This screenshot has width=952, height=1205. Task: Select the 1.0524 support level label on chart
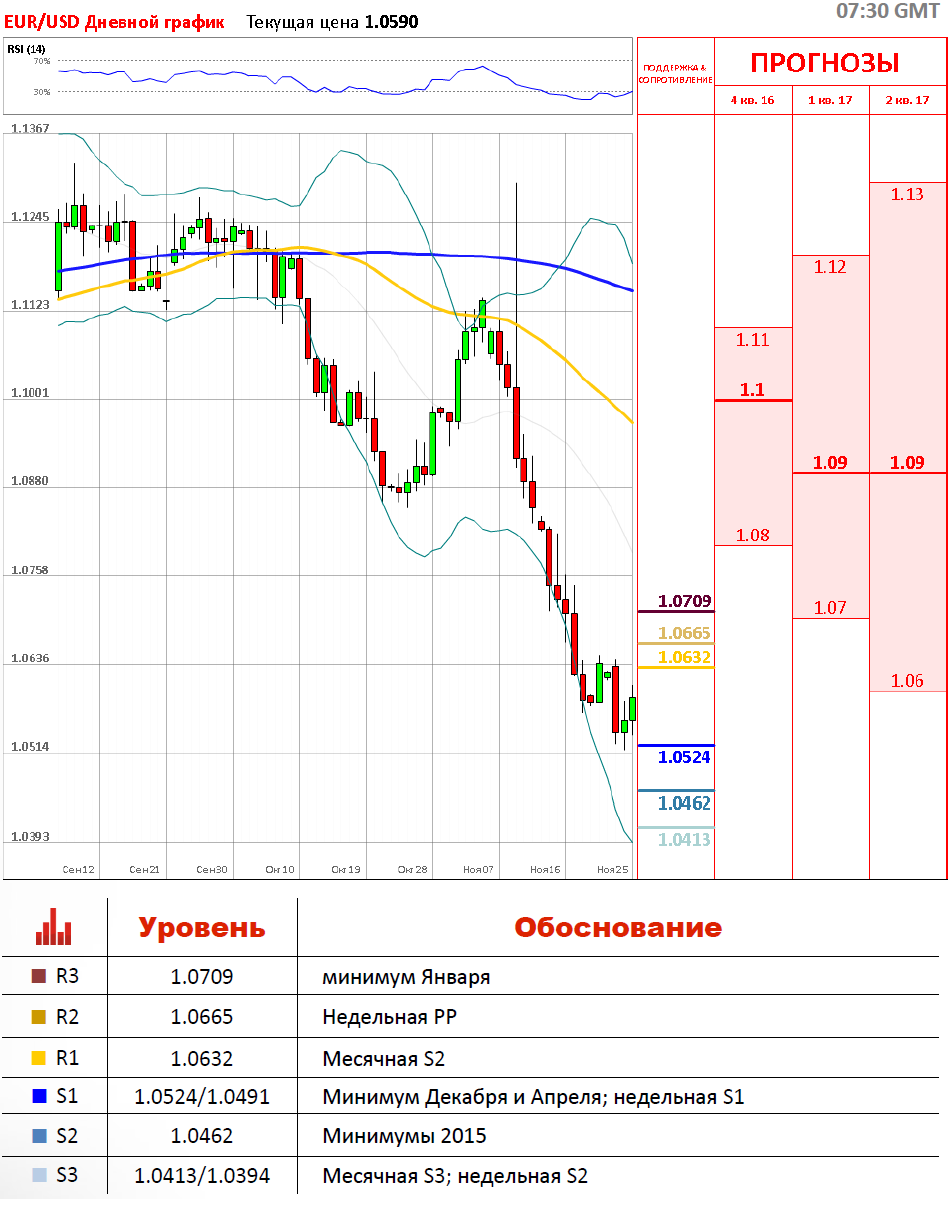point(684,757)
